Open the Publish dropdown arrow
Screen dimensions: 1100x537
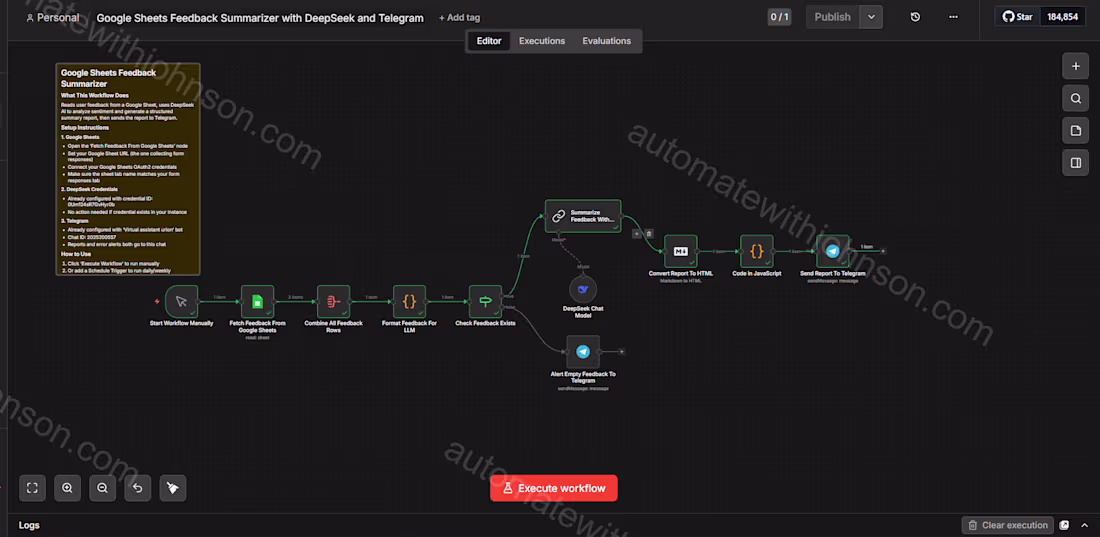871,17
